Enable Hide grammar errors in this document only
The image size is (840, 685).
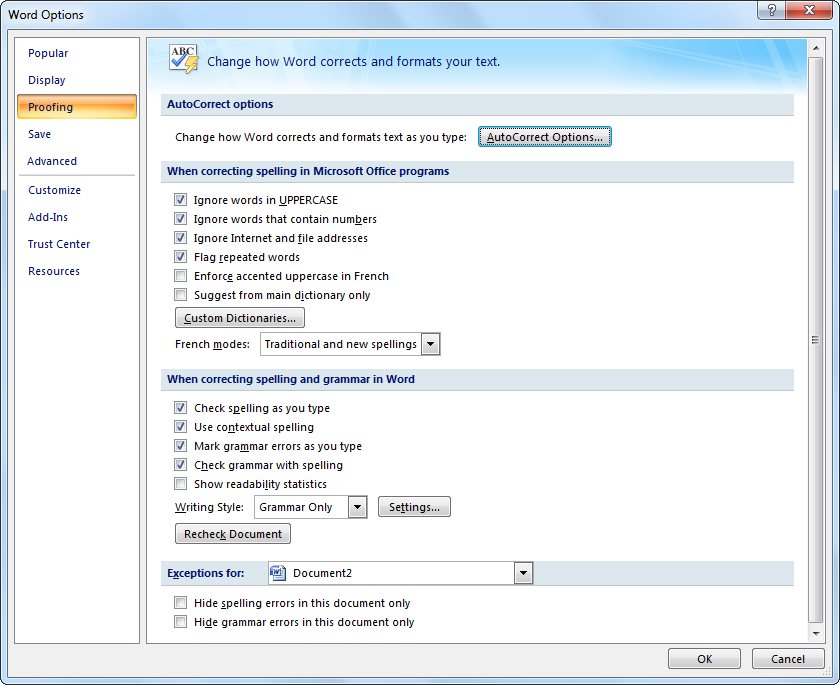[x=181, y=622]
